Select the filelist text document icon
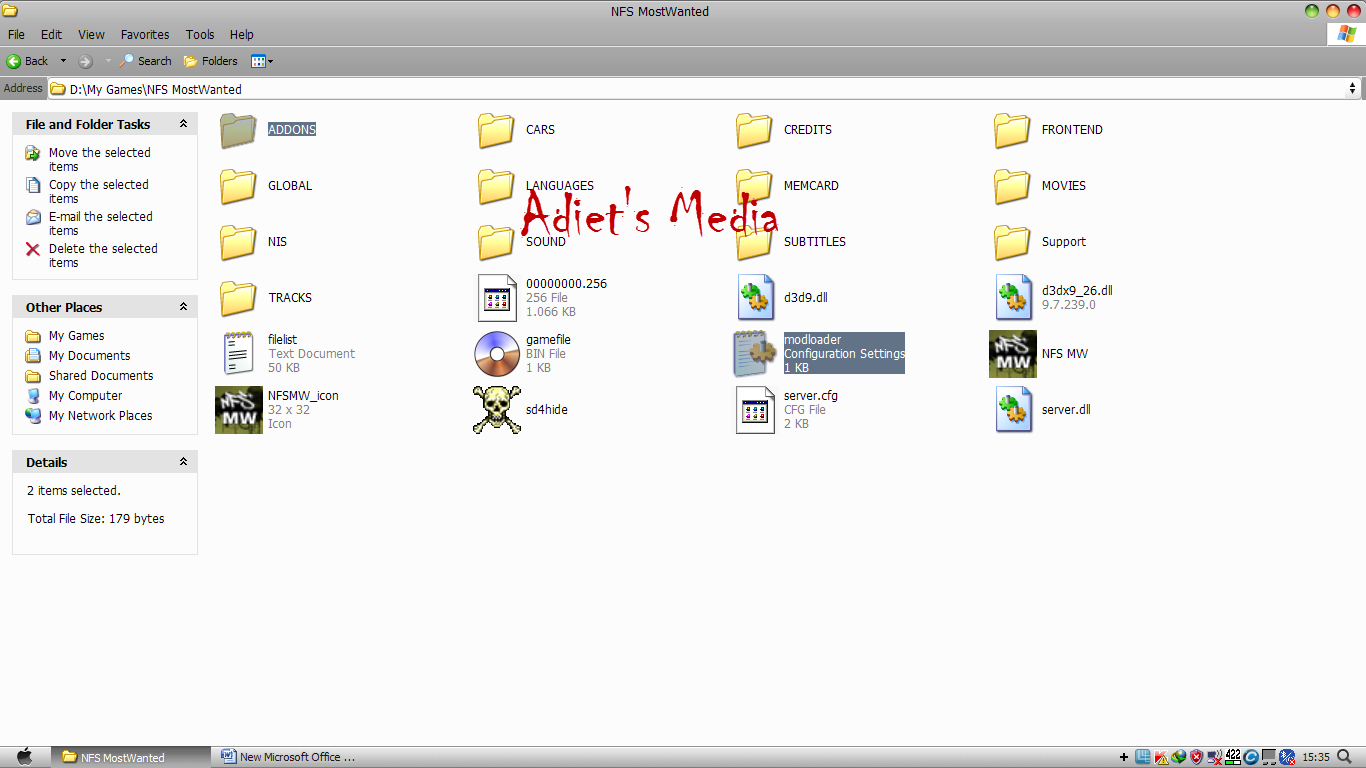Image resolution: width=1366 pixels, height=768 pixels. [238, 354]
